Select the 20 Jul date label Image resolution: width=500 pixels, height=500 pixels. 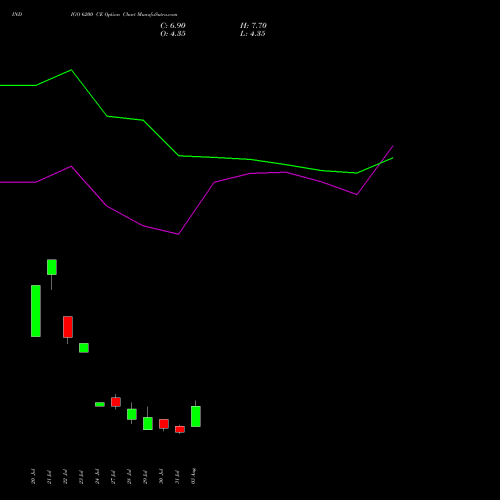(x=33, y=477)
